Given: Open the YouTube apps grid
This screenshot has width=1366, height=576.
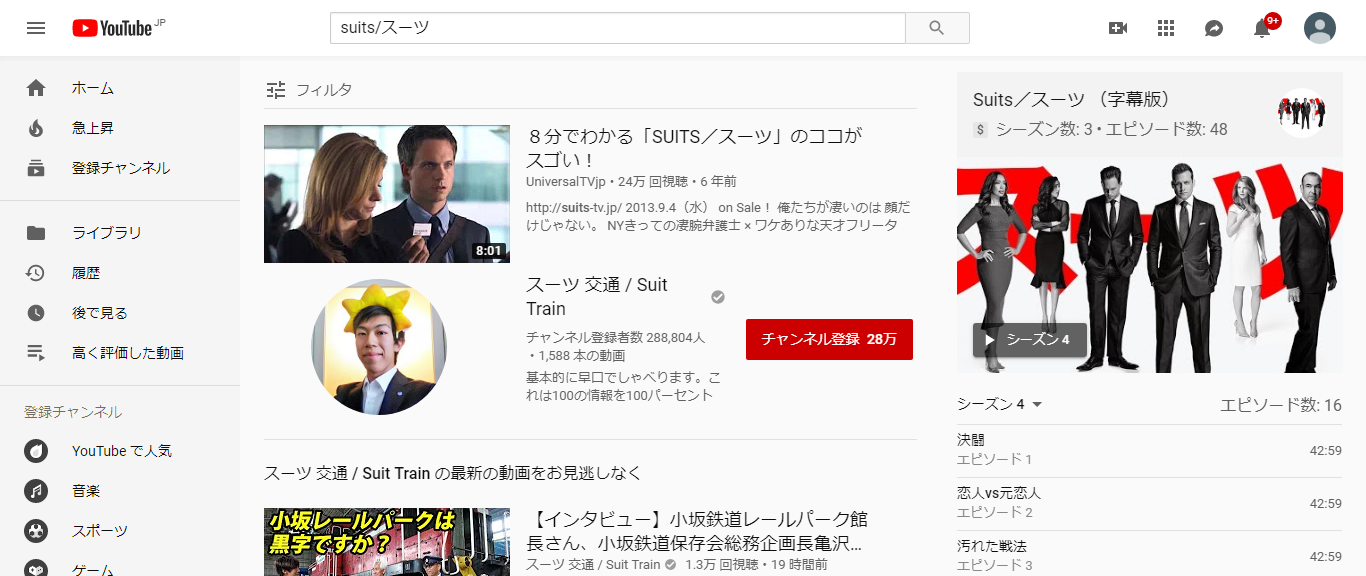Looking at the screenshot, I should [x=1166, y=28].
